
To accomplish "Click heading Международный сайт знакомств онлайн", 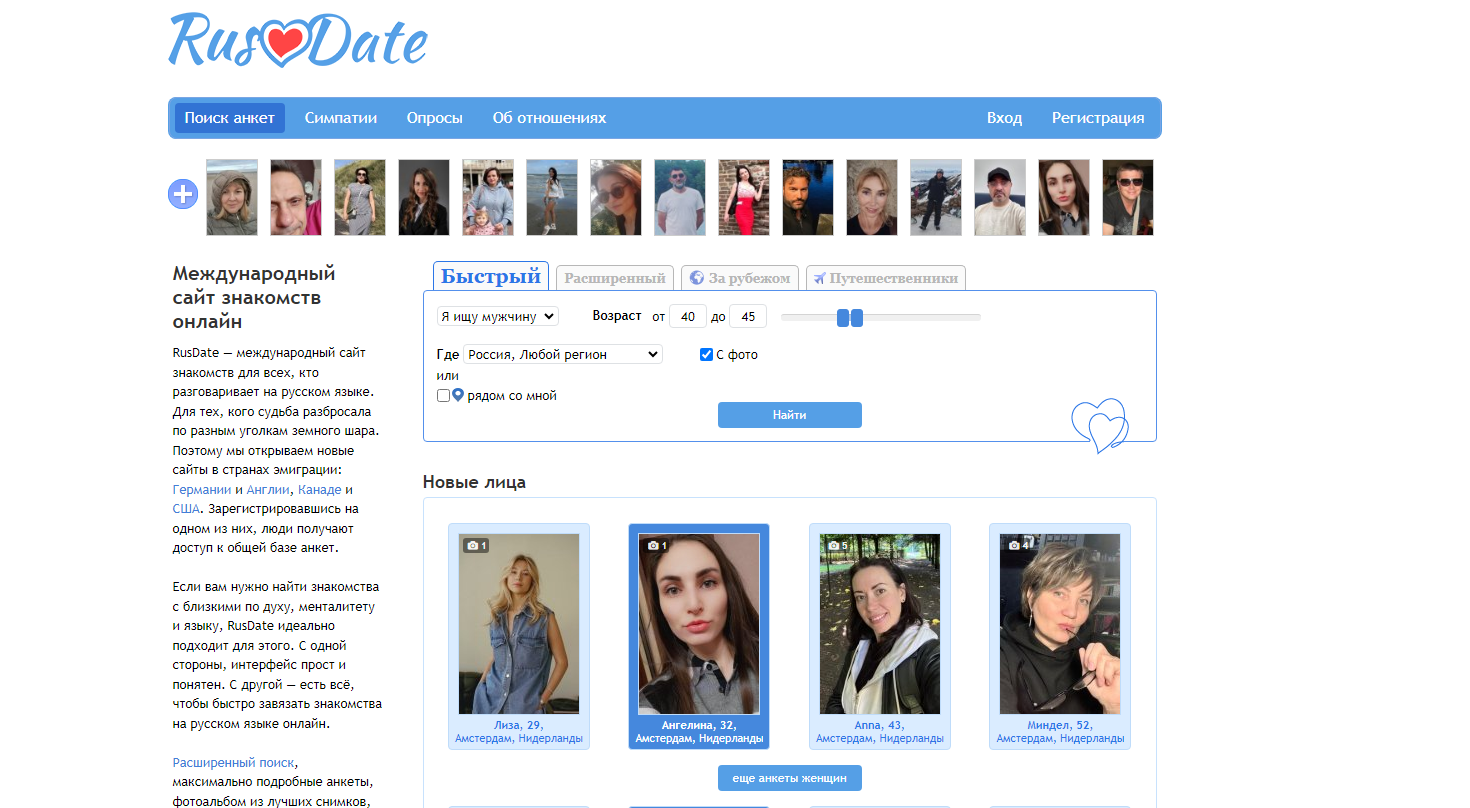I will [254, 297].
